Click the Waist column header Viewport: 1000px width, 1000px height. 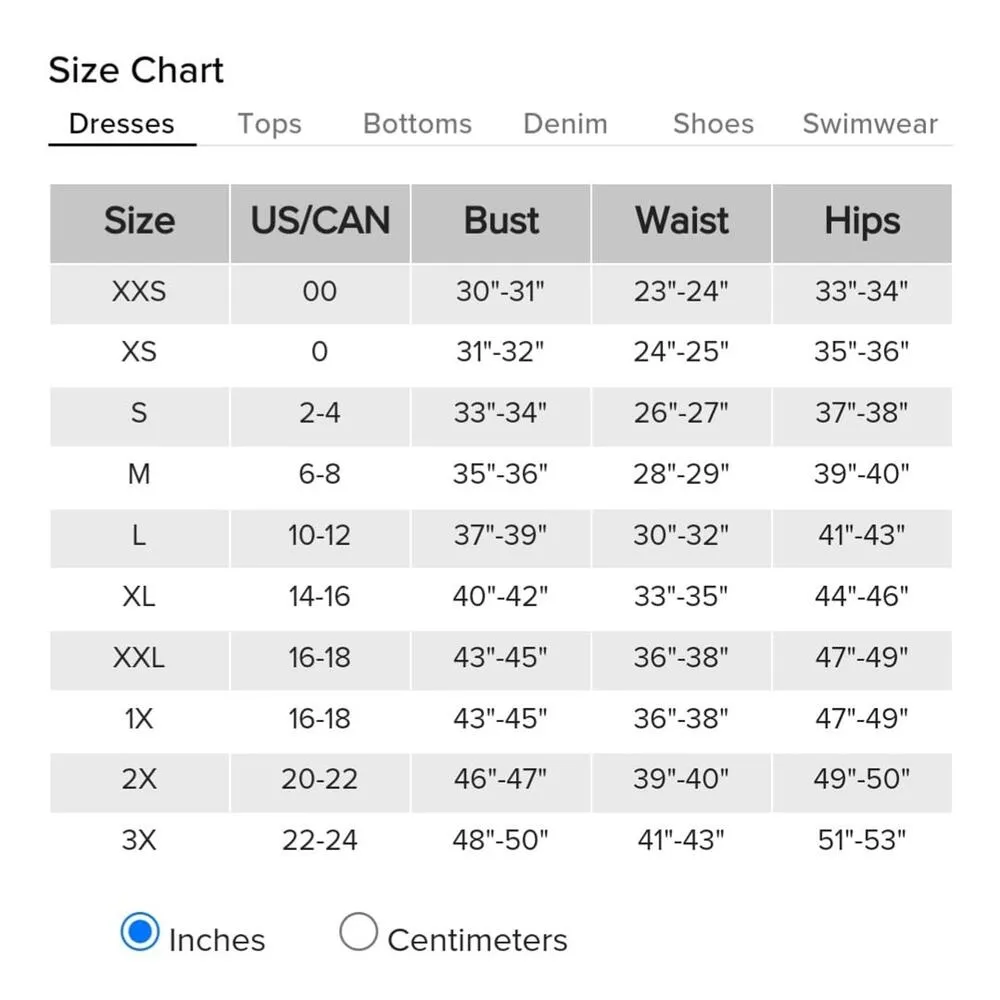click(682, 221)
